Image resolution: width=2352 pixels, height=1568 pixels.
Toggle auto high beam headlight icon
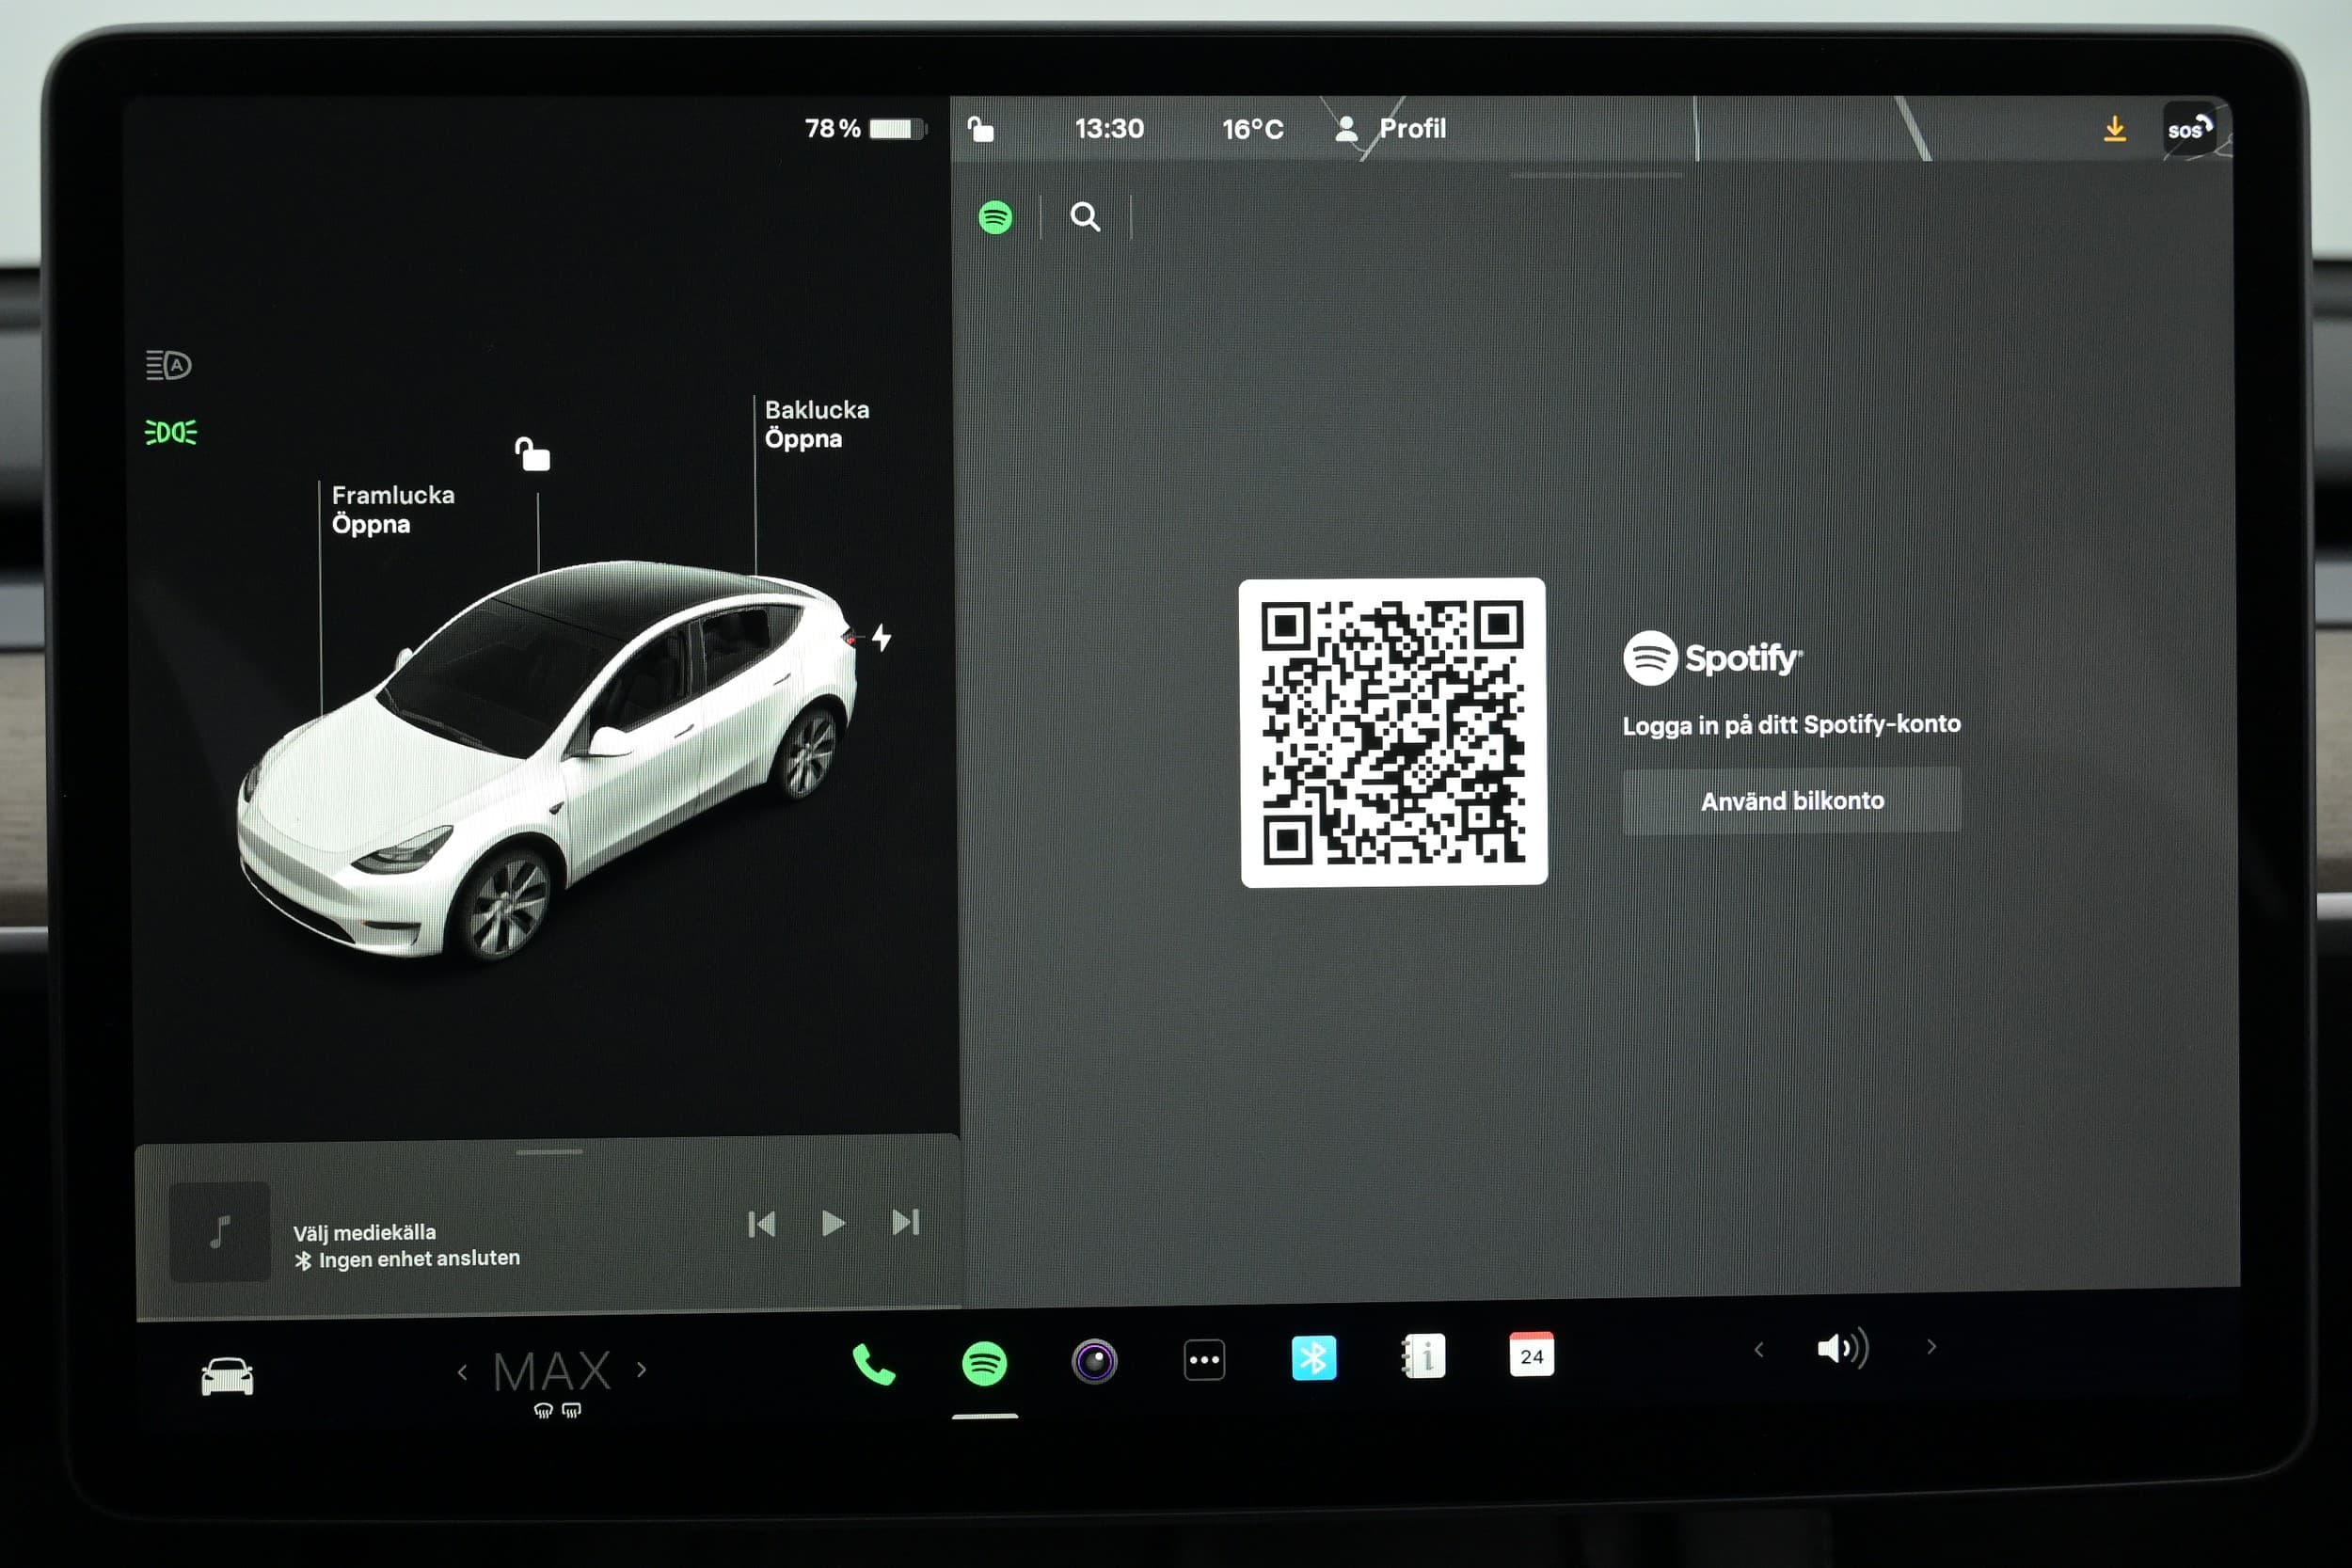tap(169, 365)
